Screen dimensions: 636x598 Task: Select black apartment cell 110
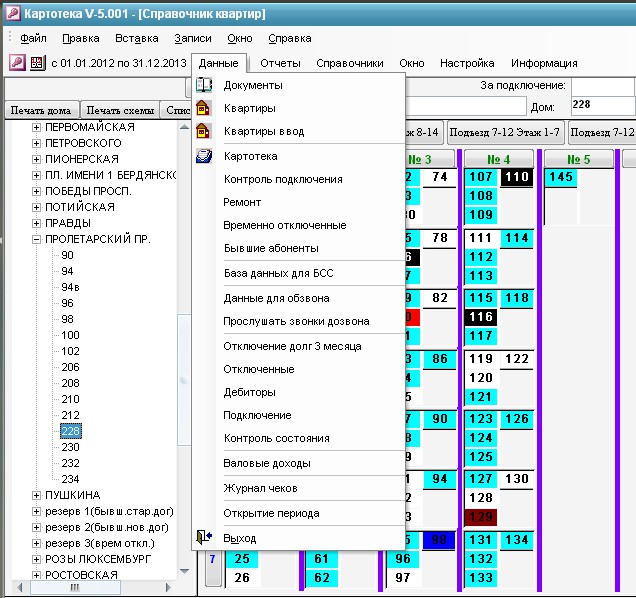517,177
